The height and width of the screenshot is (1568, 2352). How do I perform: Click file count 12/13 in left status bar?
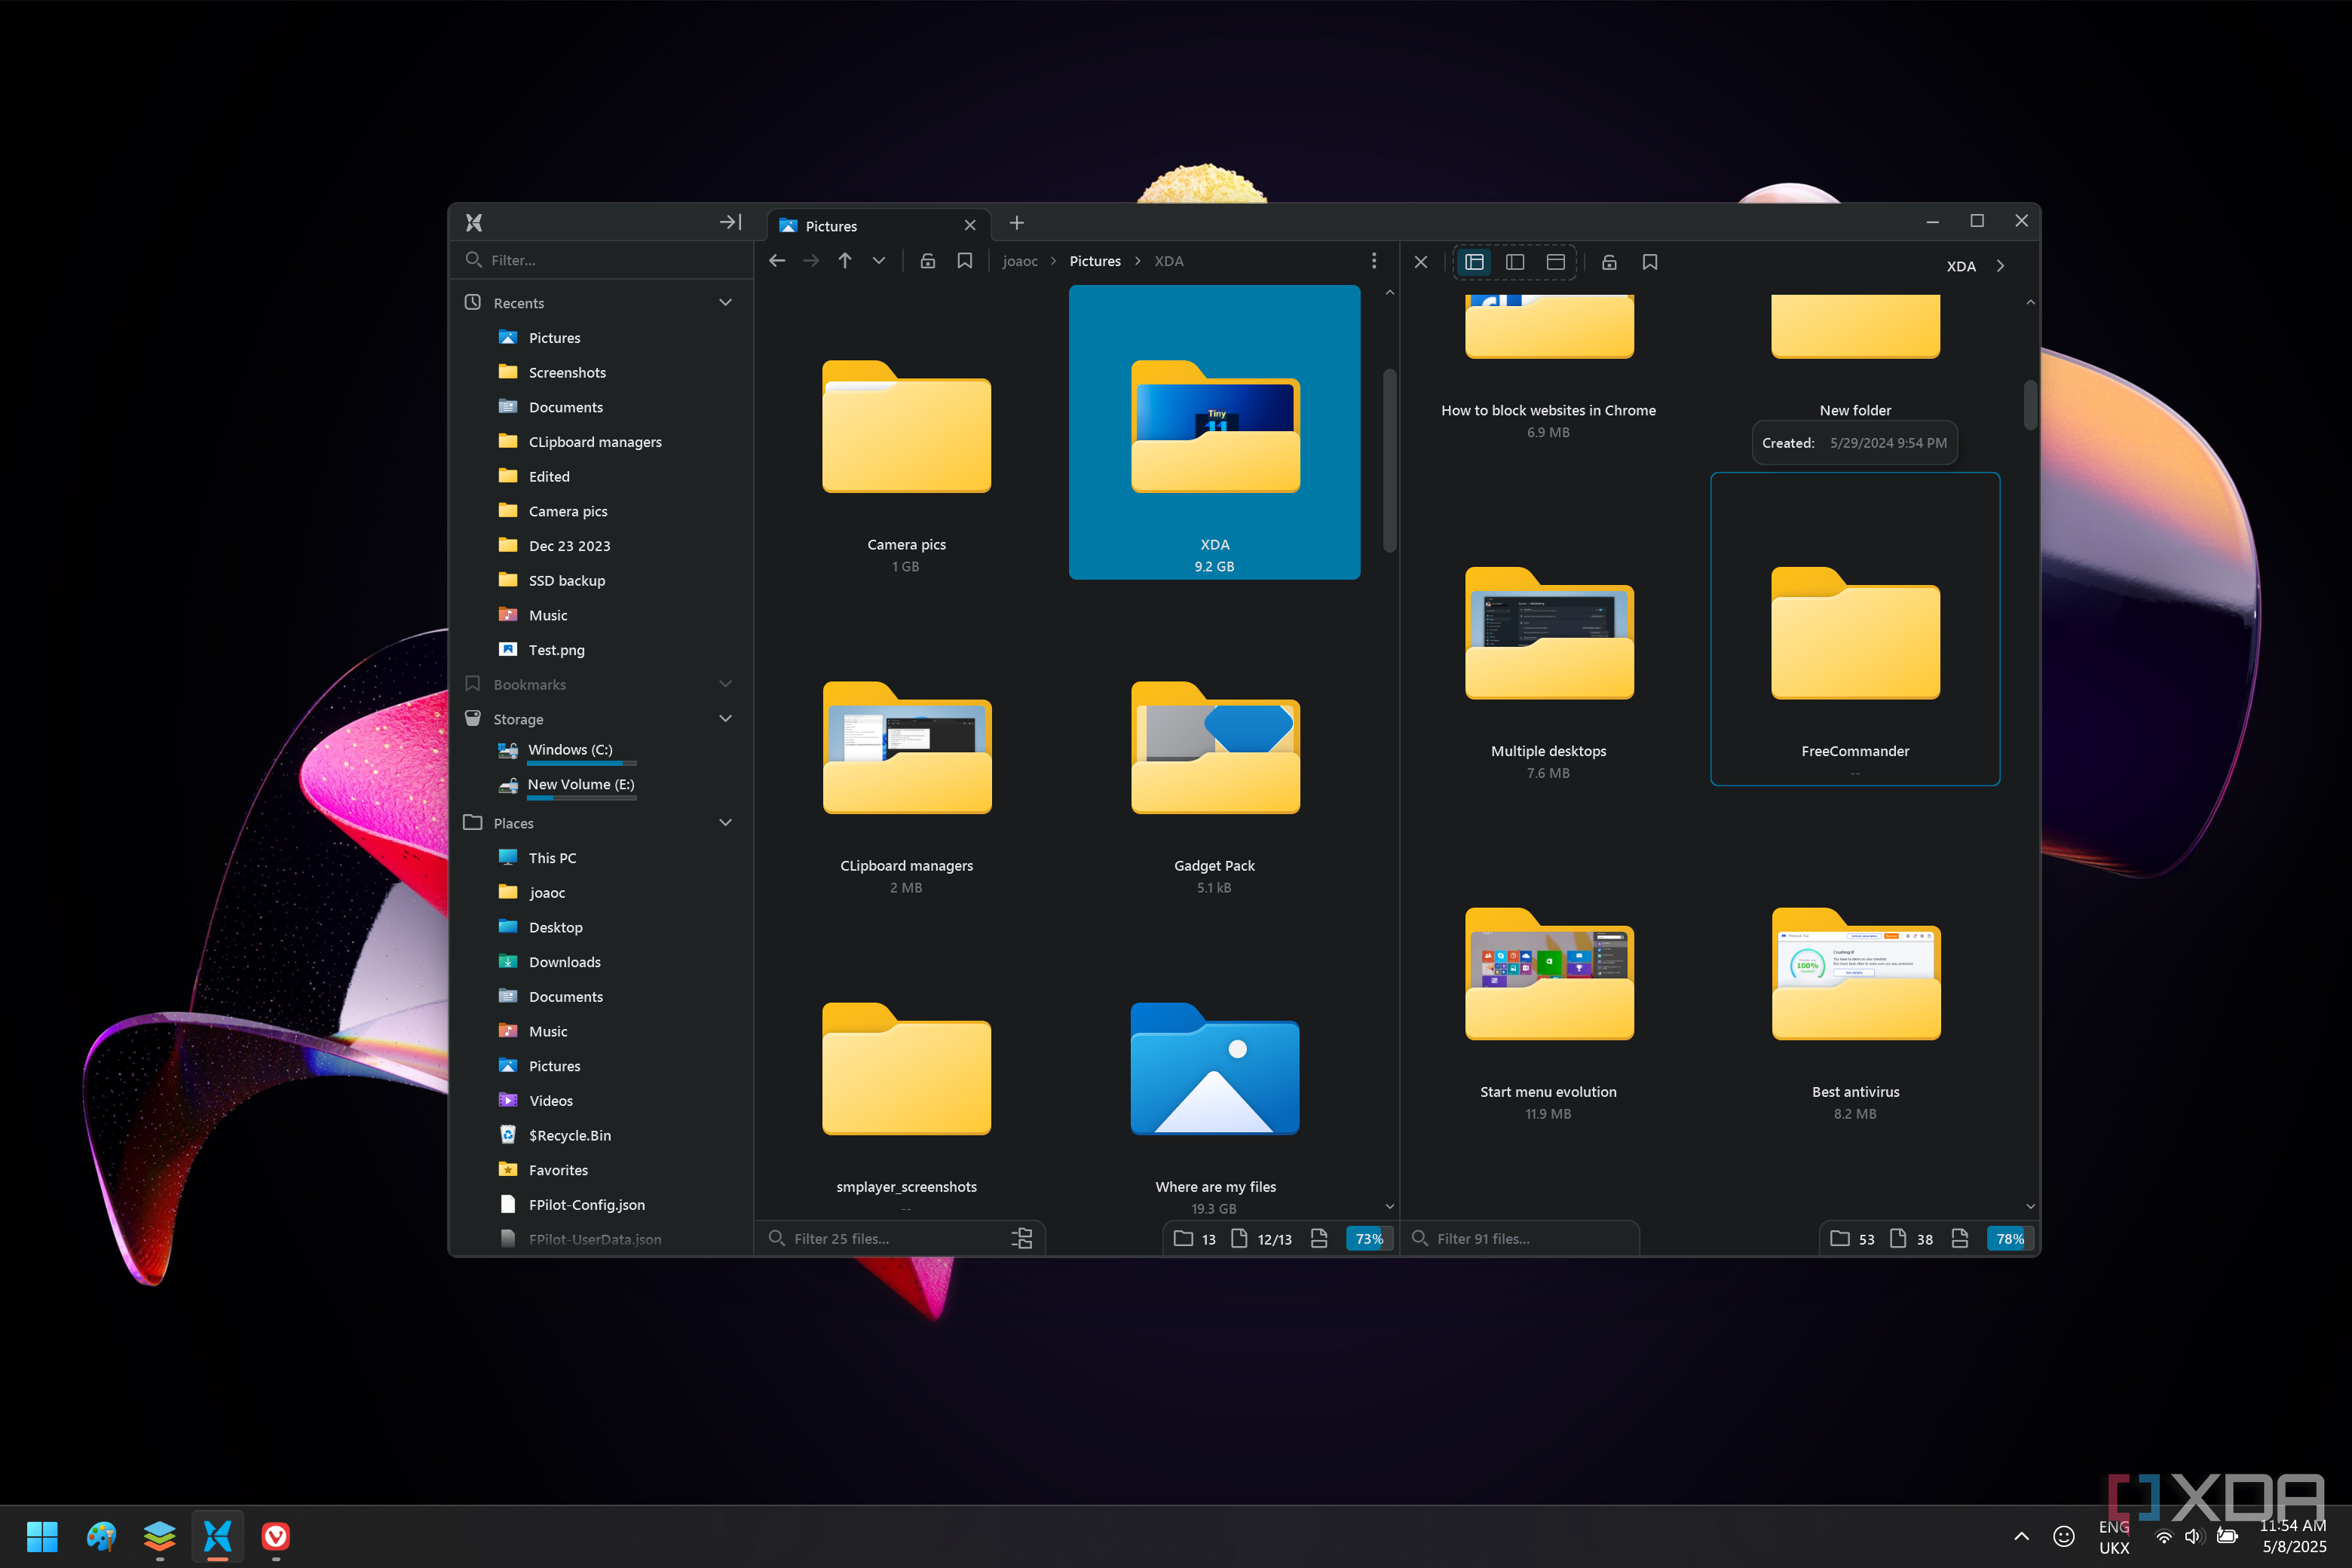(x=1261, y=1239)
